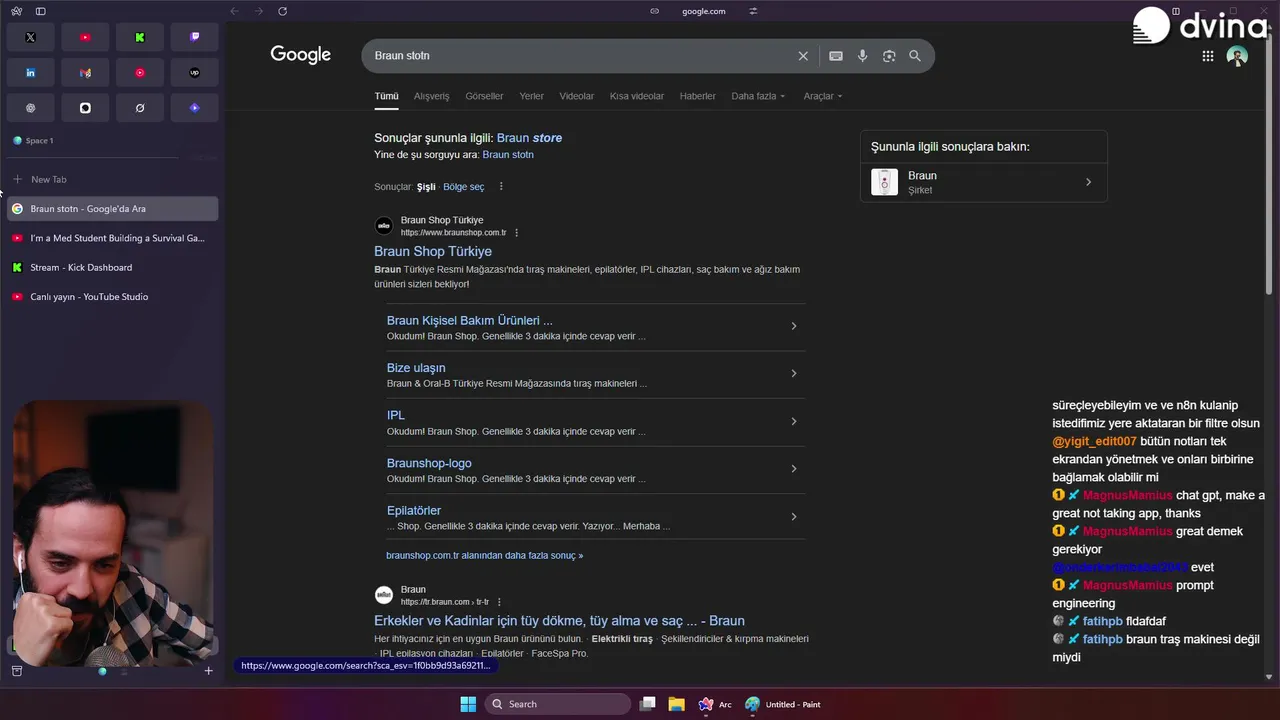1280x720 pixels.
Task: Open the Google apps grid
Action: click(1208, 56)
